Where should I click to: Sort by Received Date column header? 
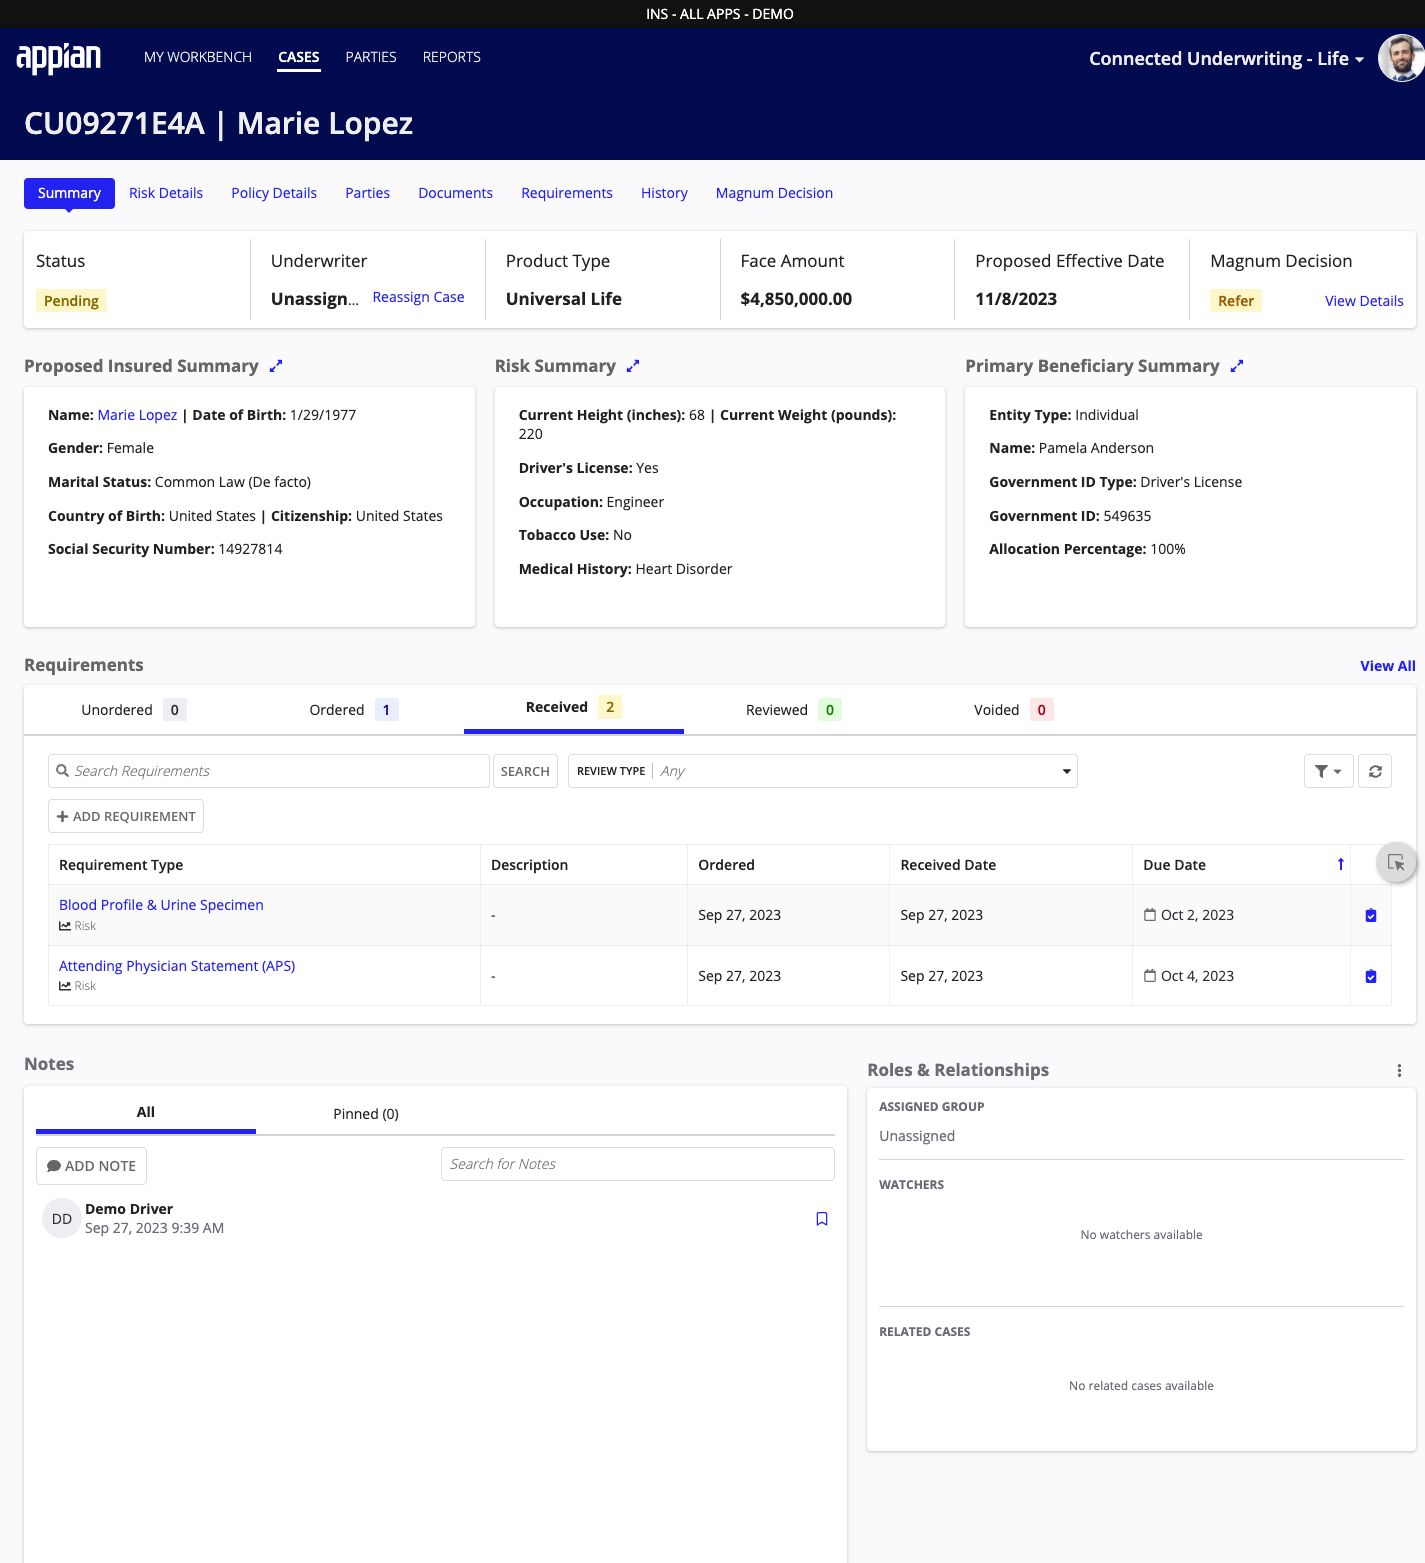948,865
